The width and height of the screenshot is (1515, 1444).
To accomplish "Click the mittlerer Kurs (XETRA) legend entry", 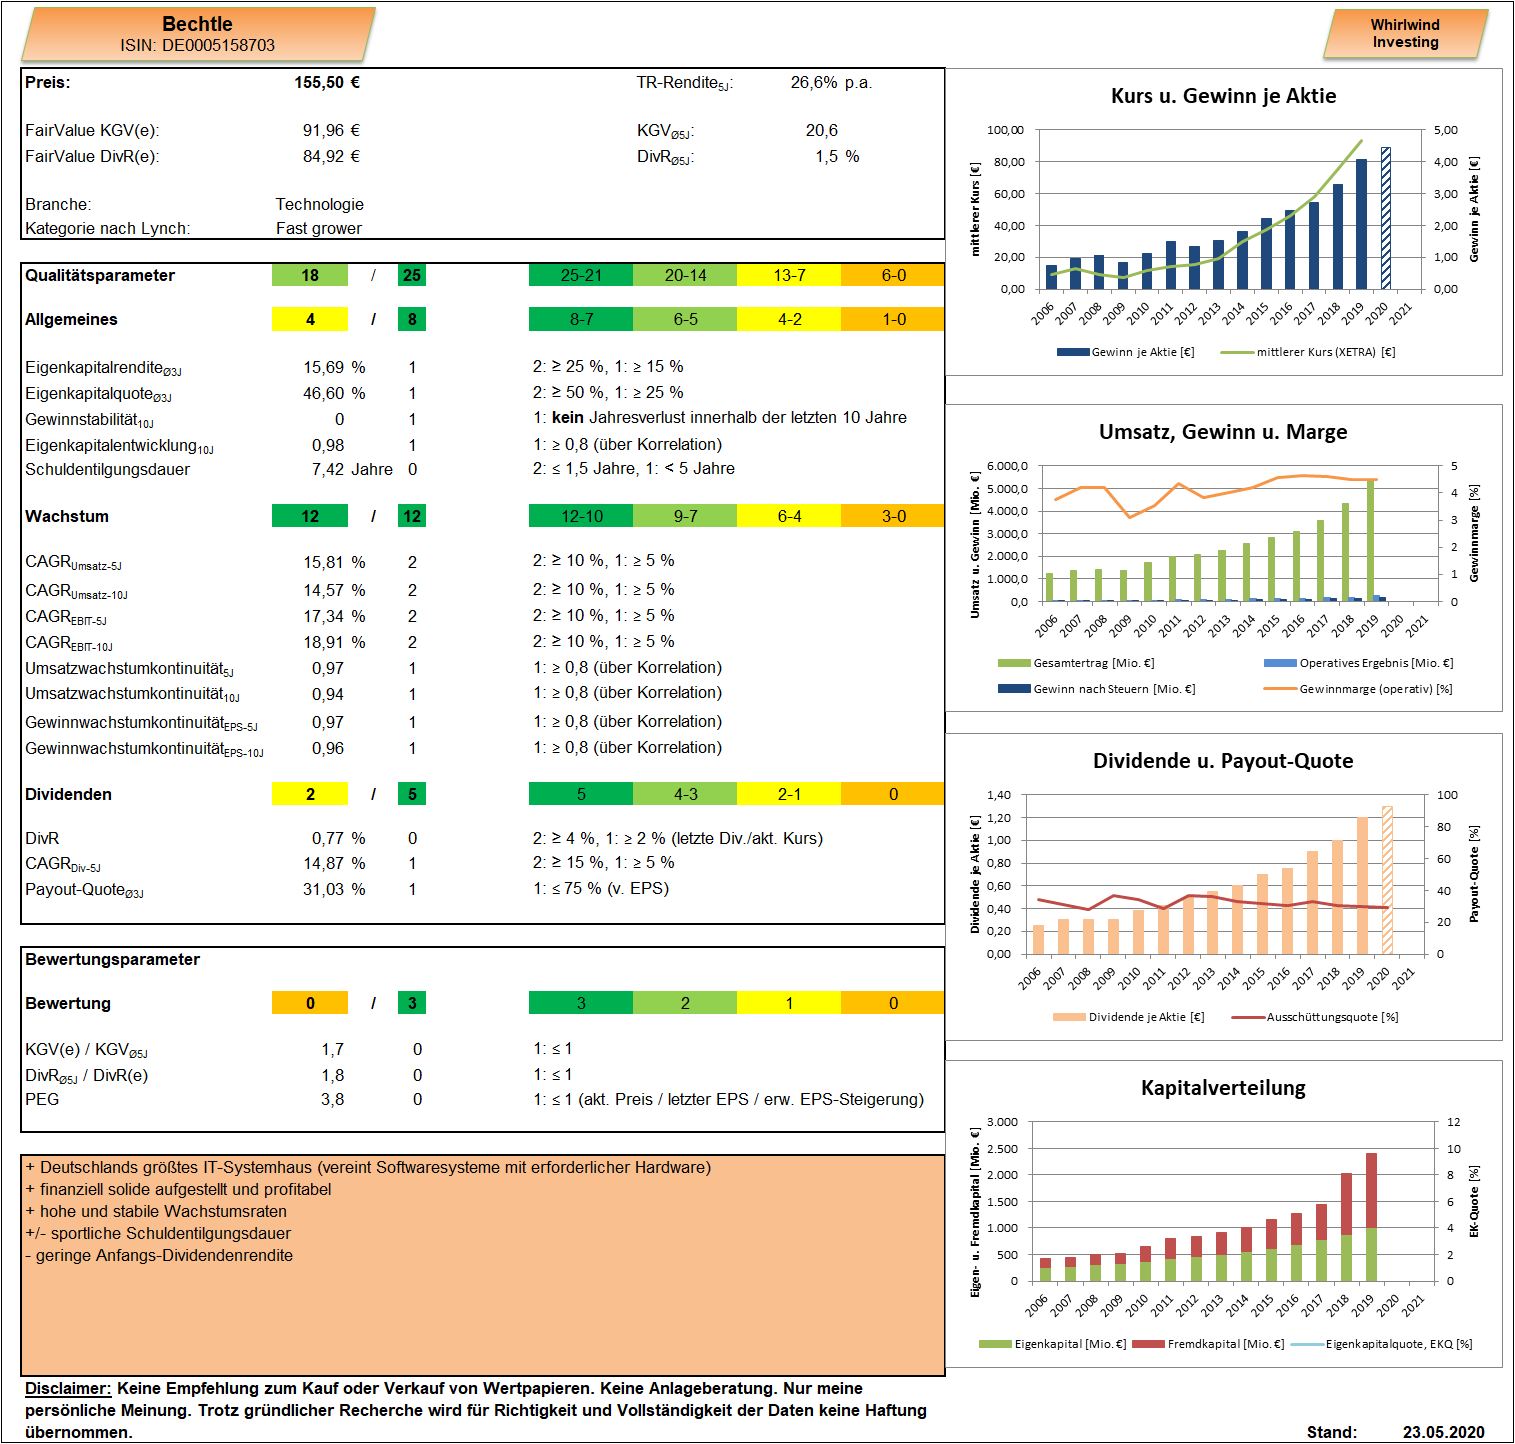I will click(x=1308, y=352).
